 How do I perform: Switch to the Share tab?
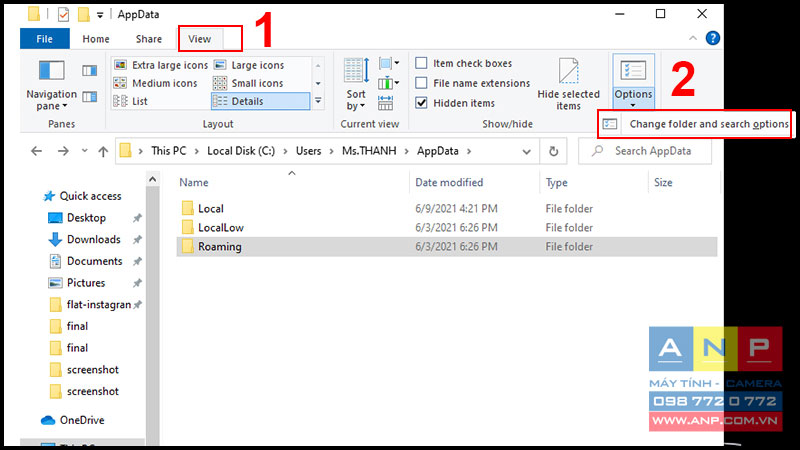click(149, 39)
